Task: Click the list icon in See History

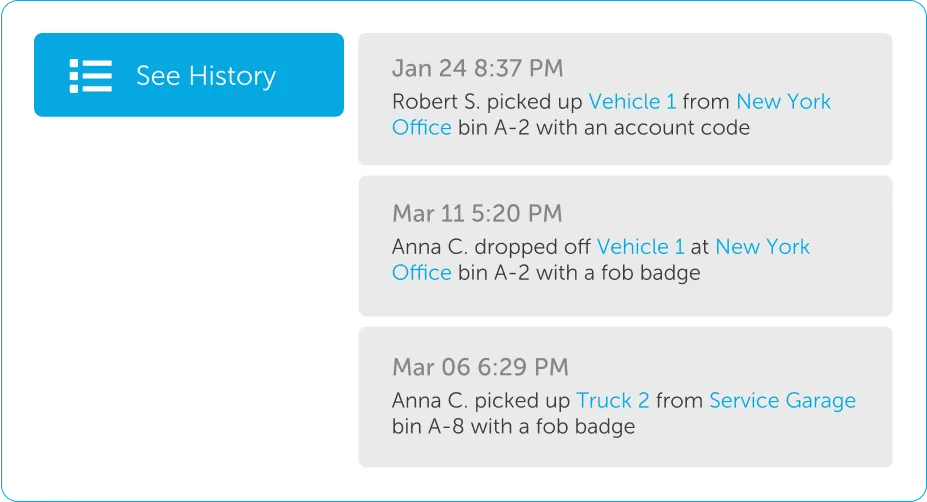Action: tap(90, 76)
